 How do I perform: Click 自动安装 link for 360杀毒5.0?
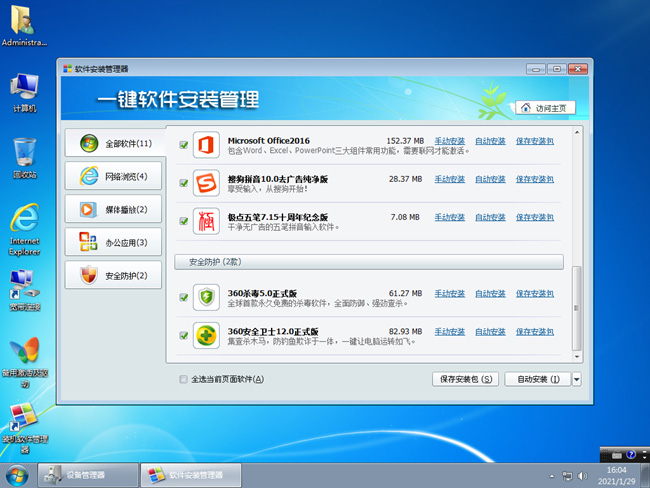click(x=490, y=294)
